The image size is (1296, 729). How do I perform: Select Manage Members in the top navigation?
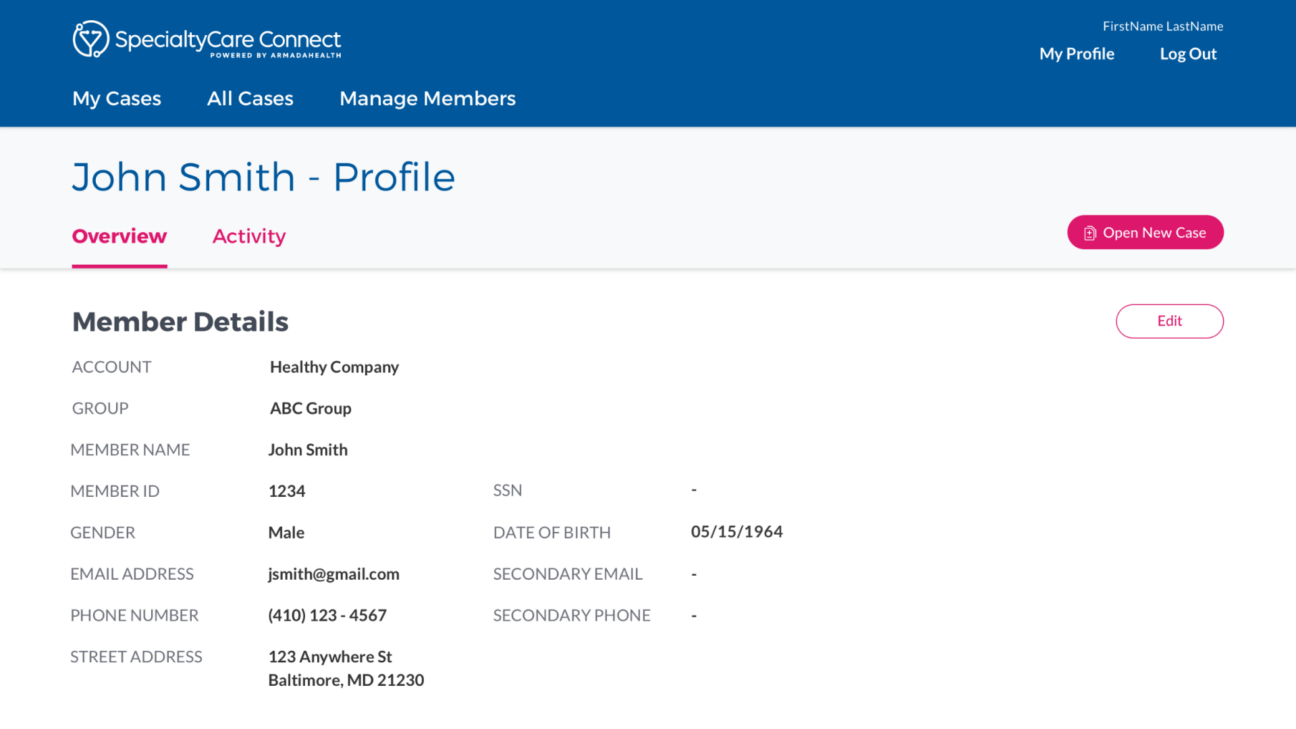pyautogui.click(x=427, y=98)
